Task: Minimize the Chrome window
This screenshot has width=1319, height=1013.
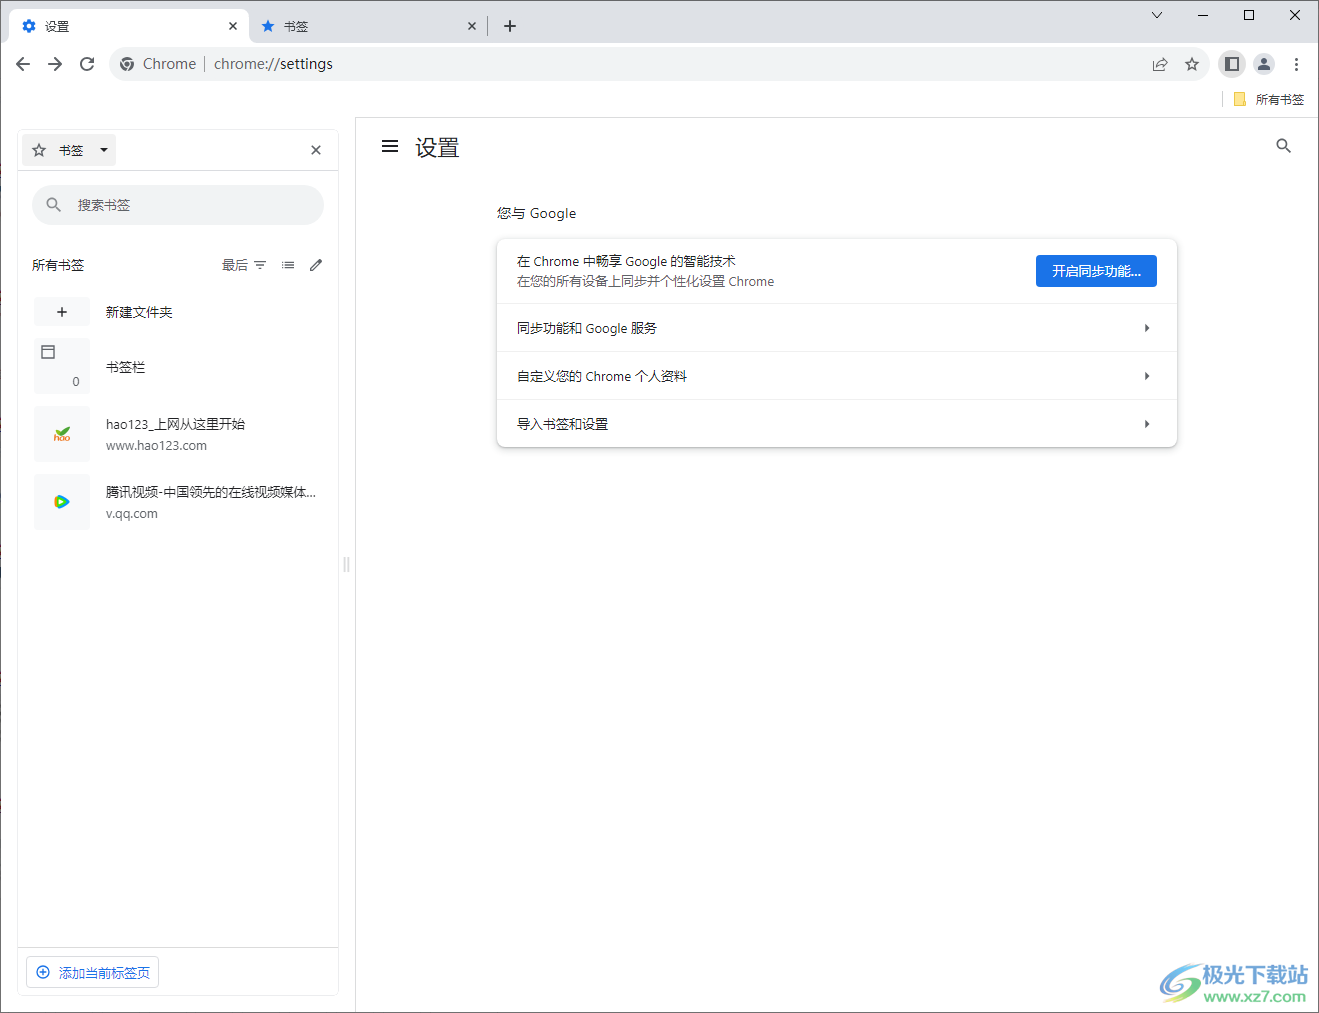Action: (x=1203, y=15)
